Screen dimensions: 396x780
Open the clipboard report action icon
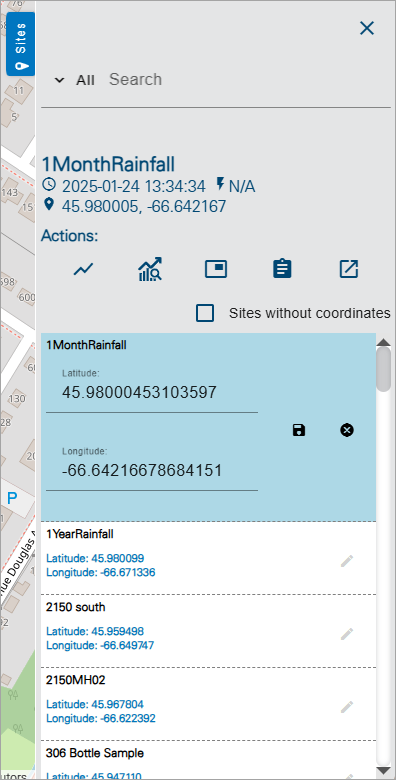tap(282, 269)
